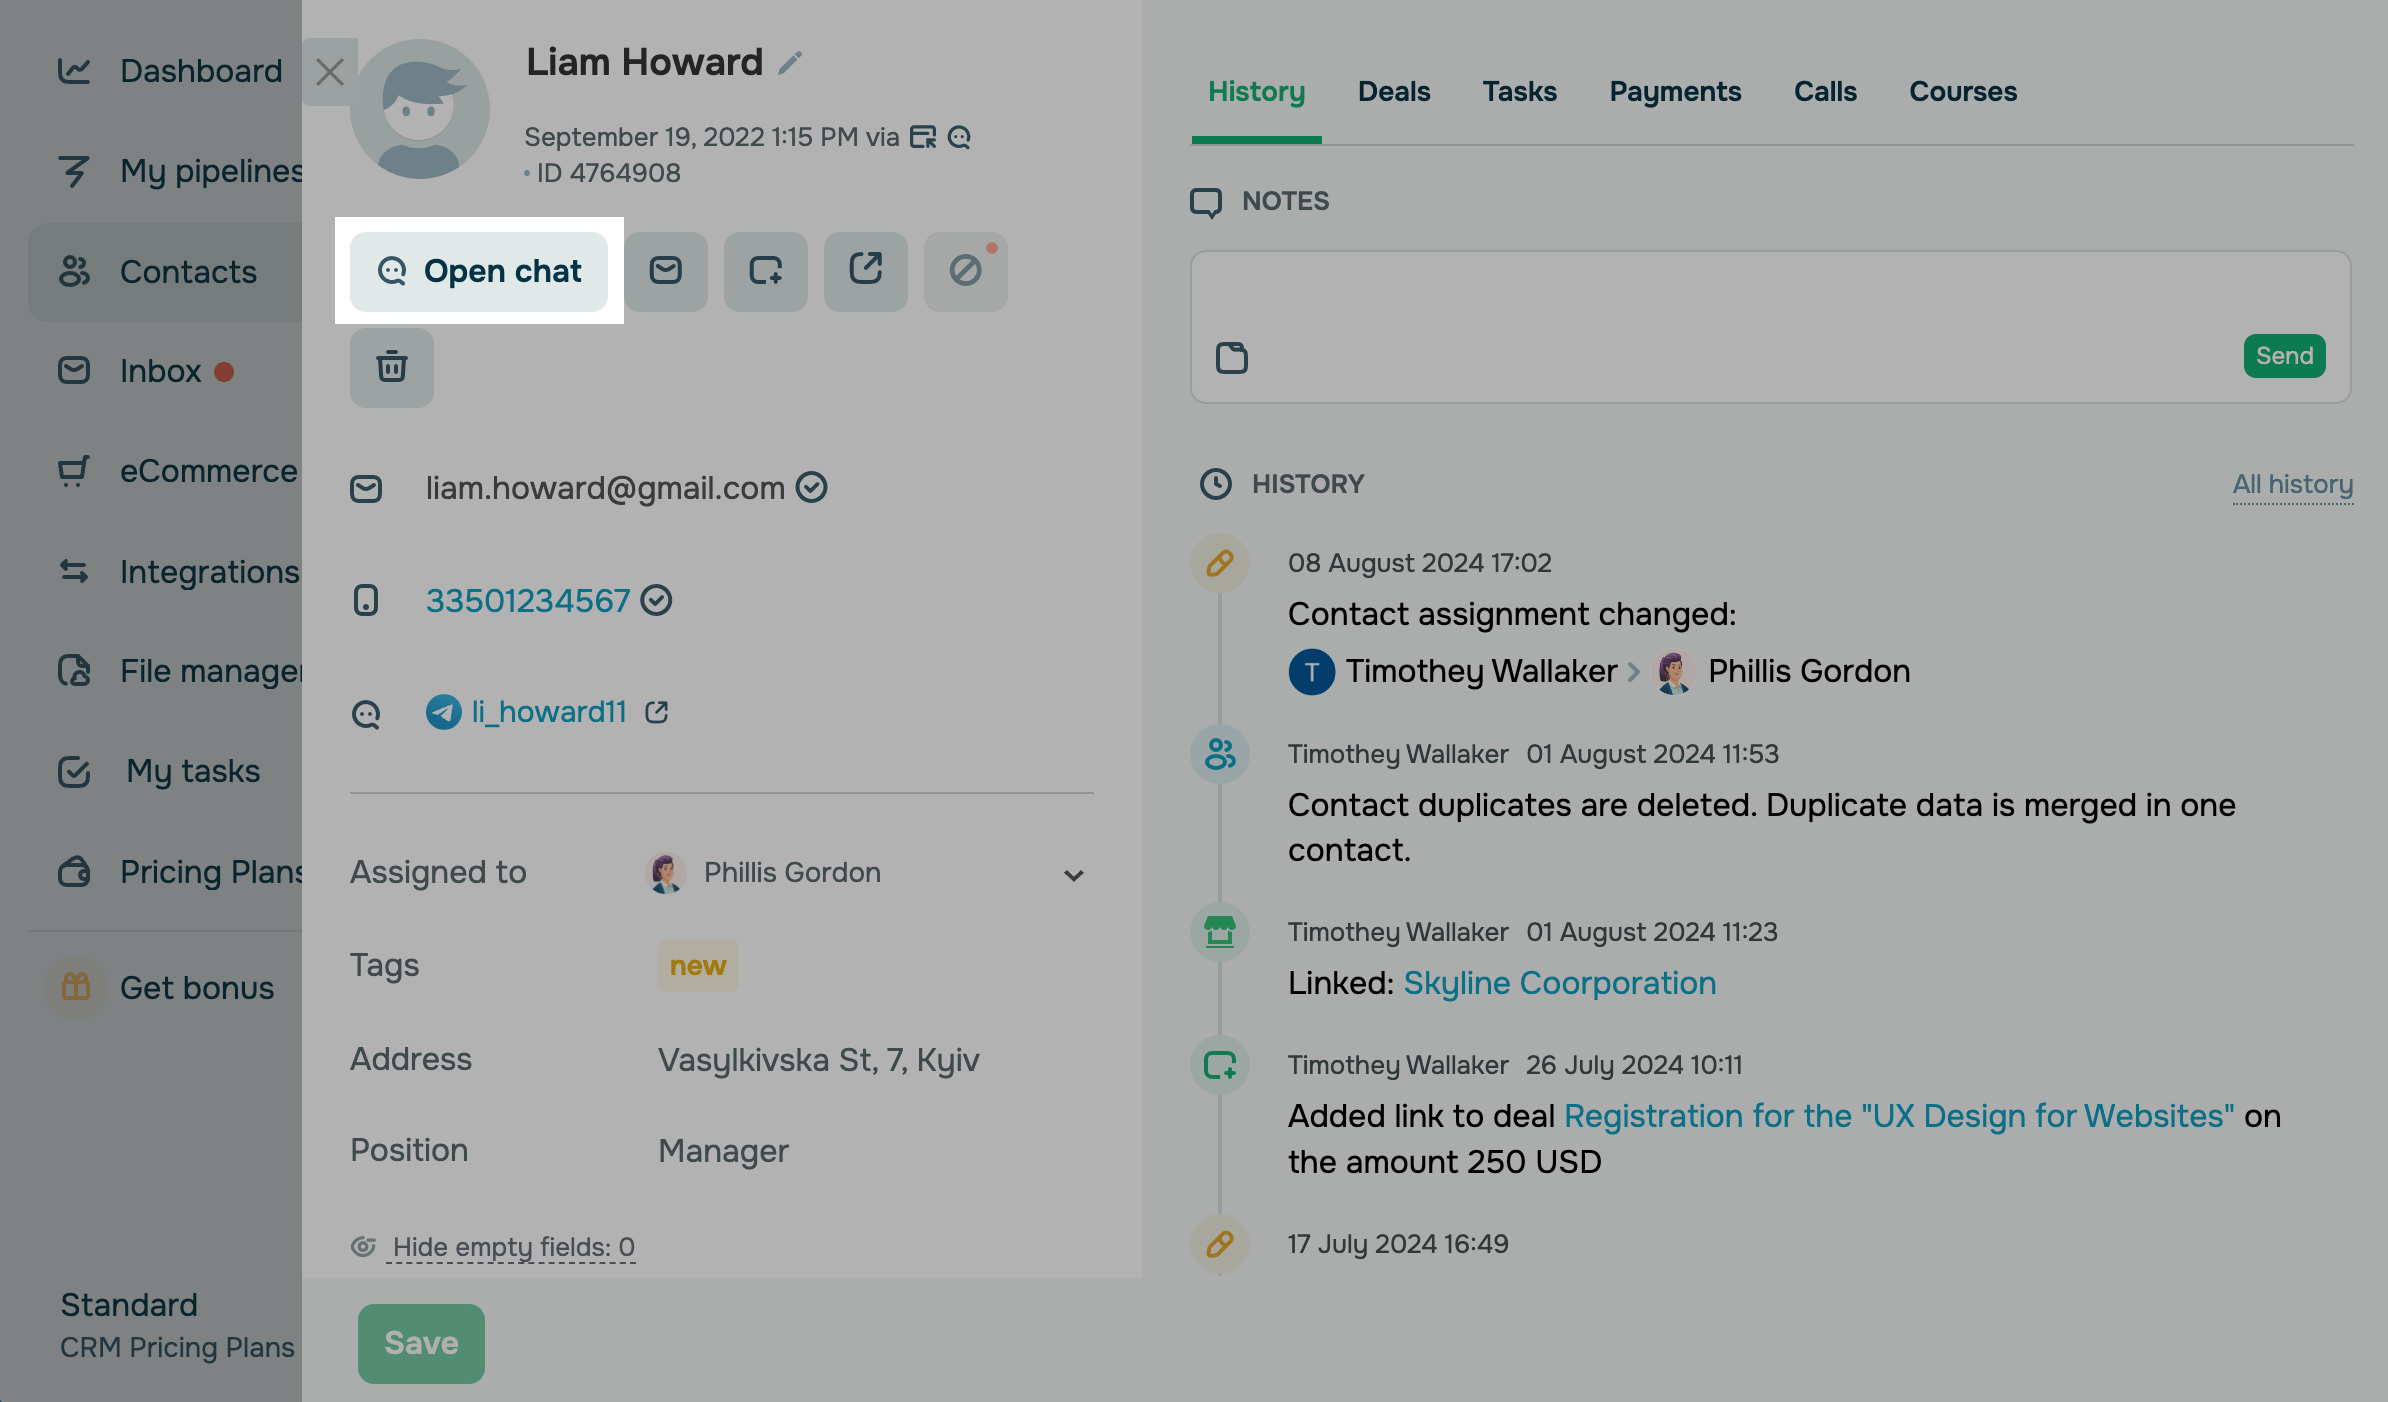Expand the Assigned to dropdown
The height and width of the screenshot is (1402, 2388).
pyautogui.click(x=868, y=873)
